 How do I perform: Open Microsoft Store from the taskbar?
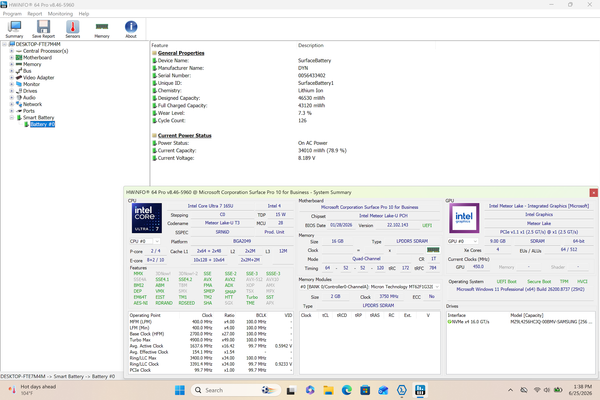click(x=365, y=390)
